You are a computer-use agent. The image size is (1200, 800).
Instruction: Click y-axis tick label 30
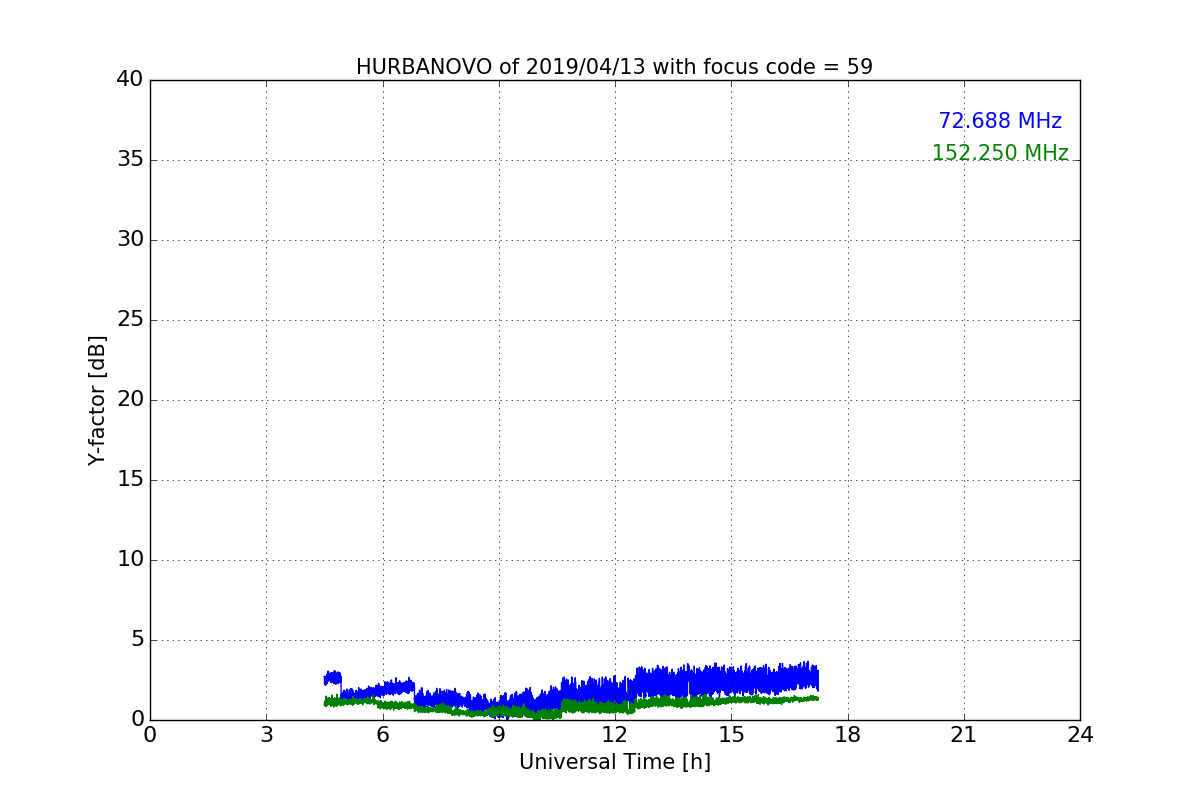pyautogui.click(x=130, y=240)
